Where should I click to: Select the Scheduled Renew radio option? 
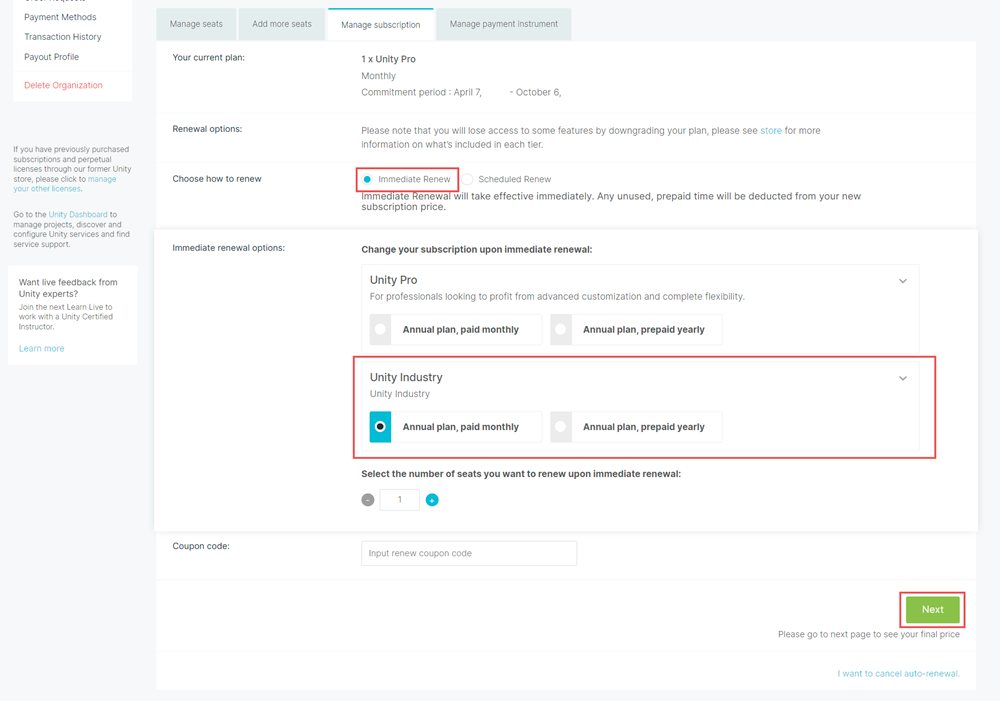468,179
